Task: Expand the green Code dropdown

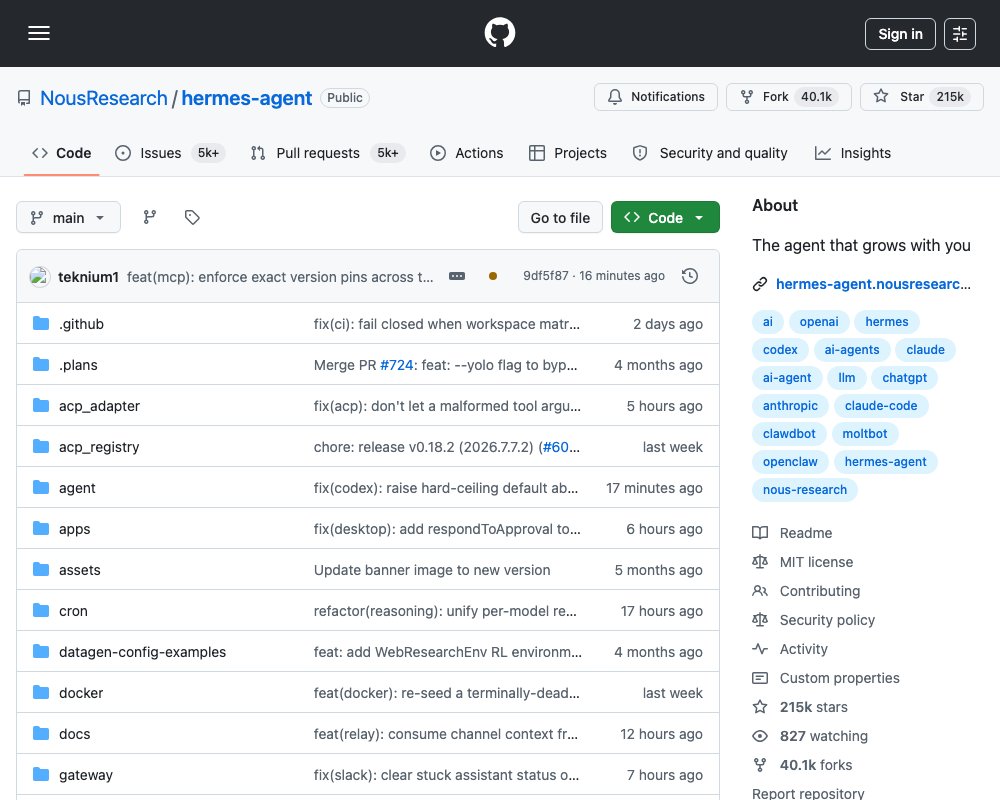Action: pyautogui.click(x=665, y=218)
